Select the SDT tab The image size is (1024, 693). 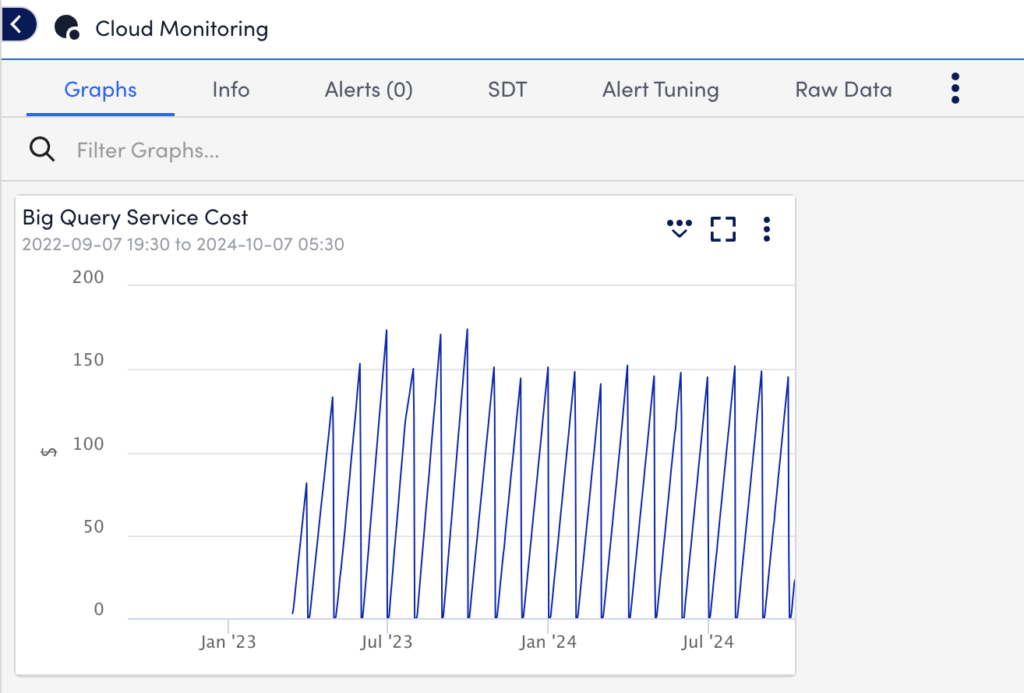tap(507, 89)
